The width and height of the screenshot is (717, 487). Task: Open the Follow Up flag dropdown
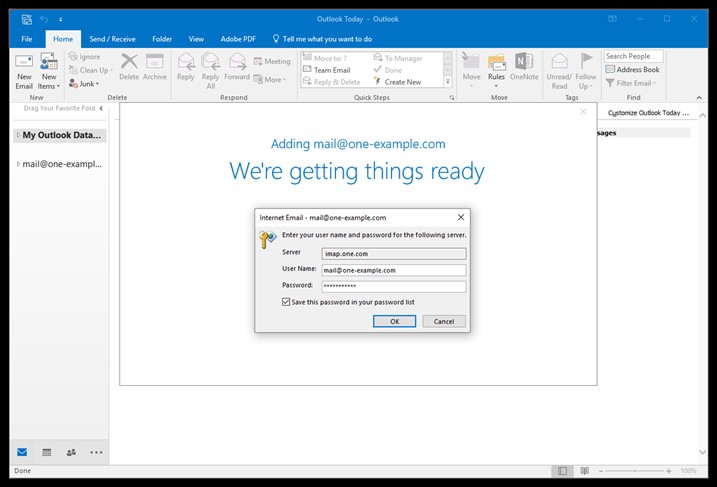pyautogui.click(x=586, y=71)
